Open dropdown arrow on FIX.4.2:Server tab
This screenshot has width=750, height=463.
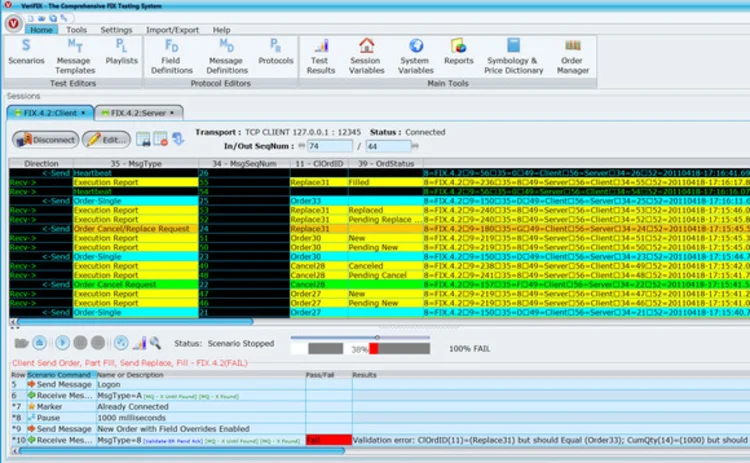pos(172,113)
